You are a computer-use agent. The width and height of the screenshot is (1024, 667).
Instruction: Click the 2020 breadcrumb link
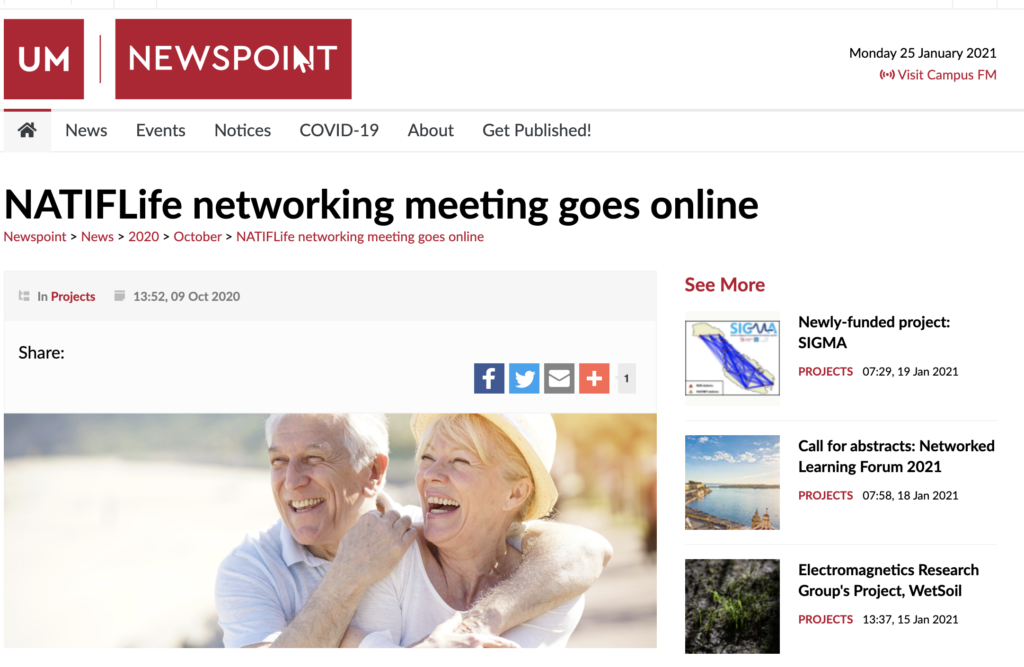(143, 236)
